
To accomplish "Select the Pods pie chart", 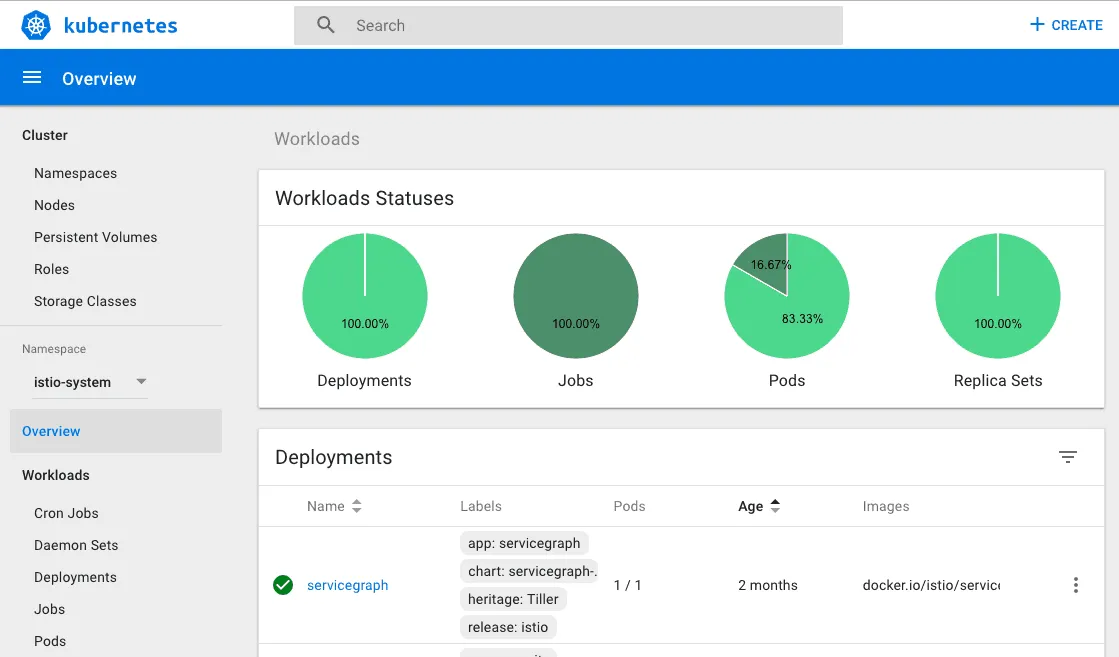I will point(787,296).
